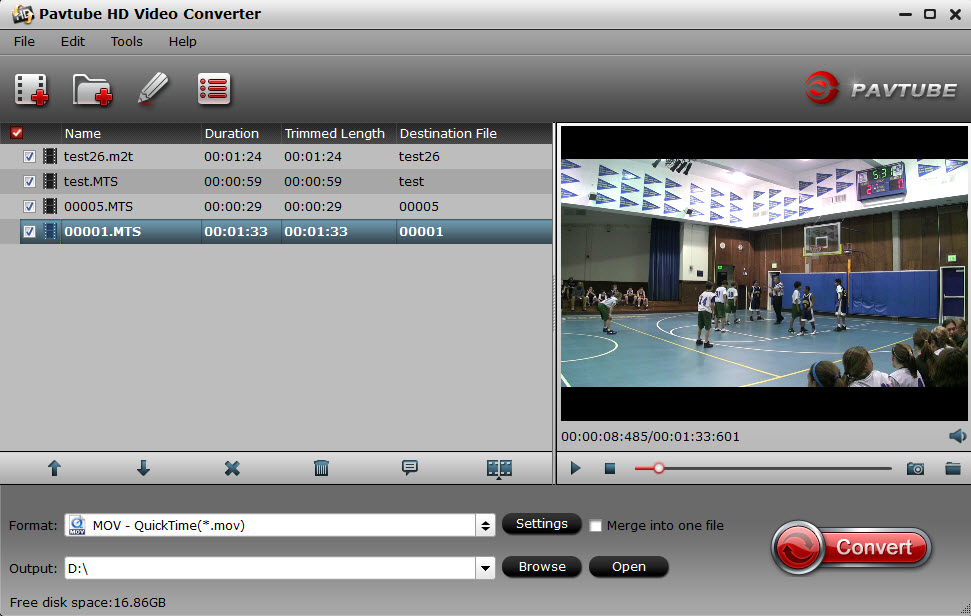Toggle the select-all checkbox in list header

coord(16,132)
